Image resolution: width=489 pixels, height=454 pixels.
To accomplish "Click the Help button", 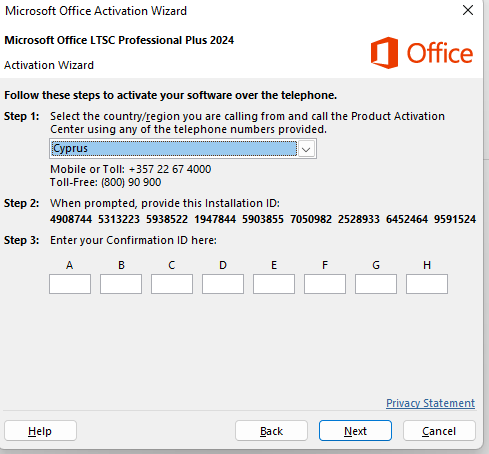I will click(x=40, y=431).
